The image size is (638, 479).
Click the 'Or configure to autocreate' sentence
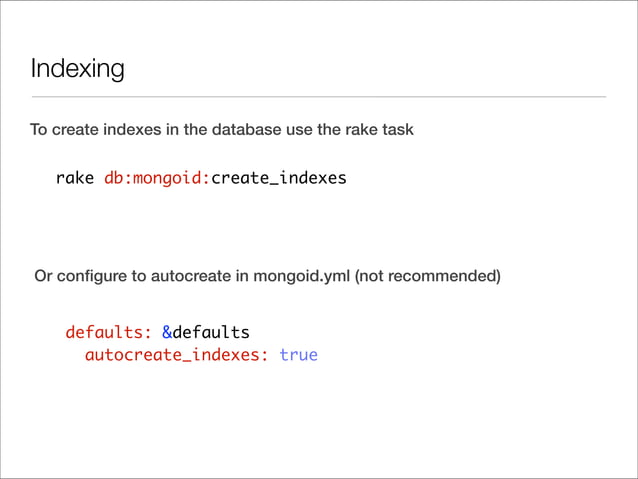267,276
